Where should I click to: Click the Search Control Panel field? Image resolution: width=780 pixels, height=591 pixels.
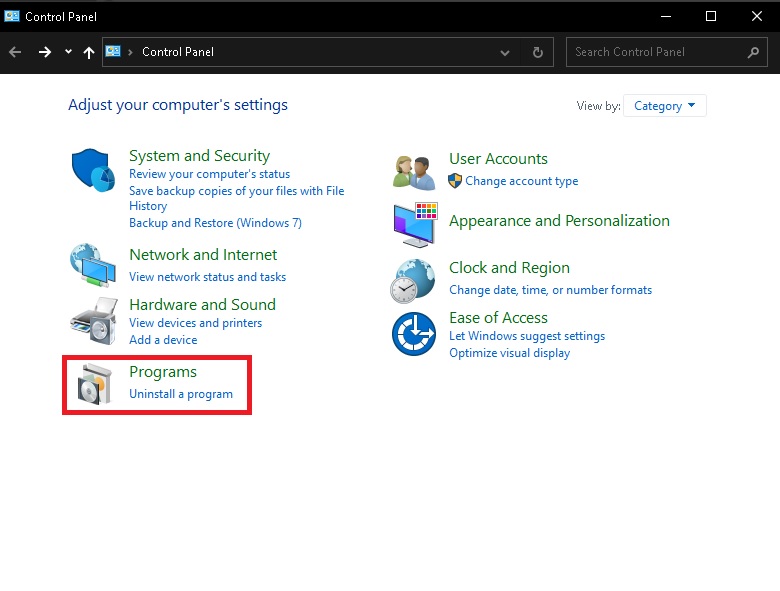coord(658,52)
